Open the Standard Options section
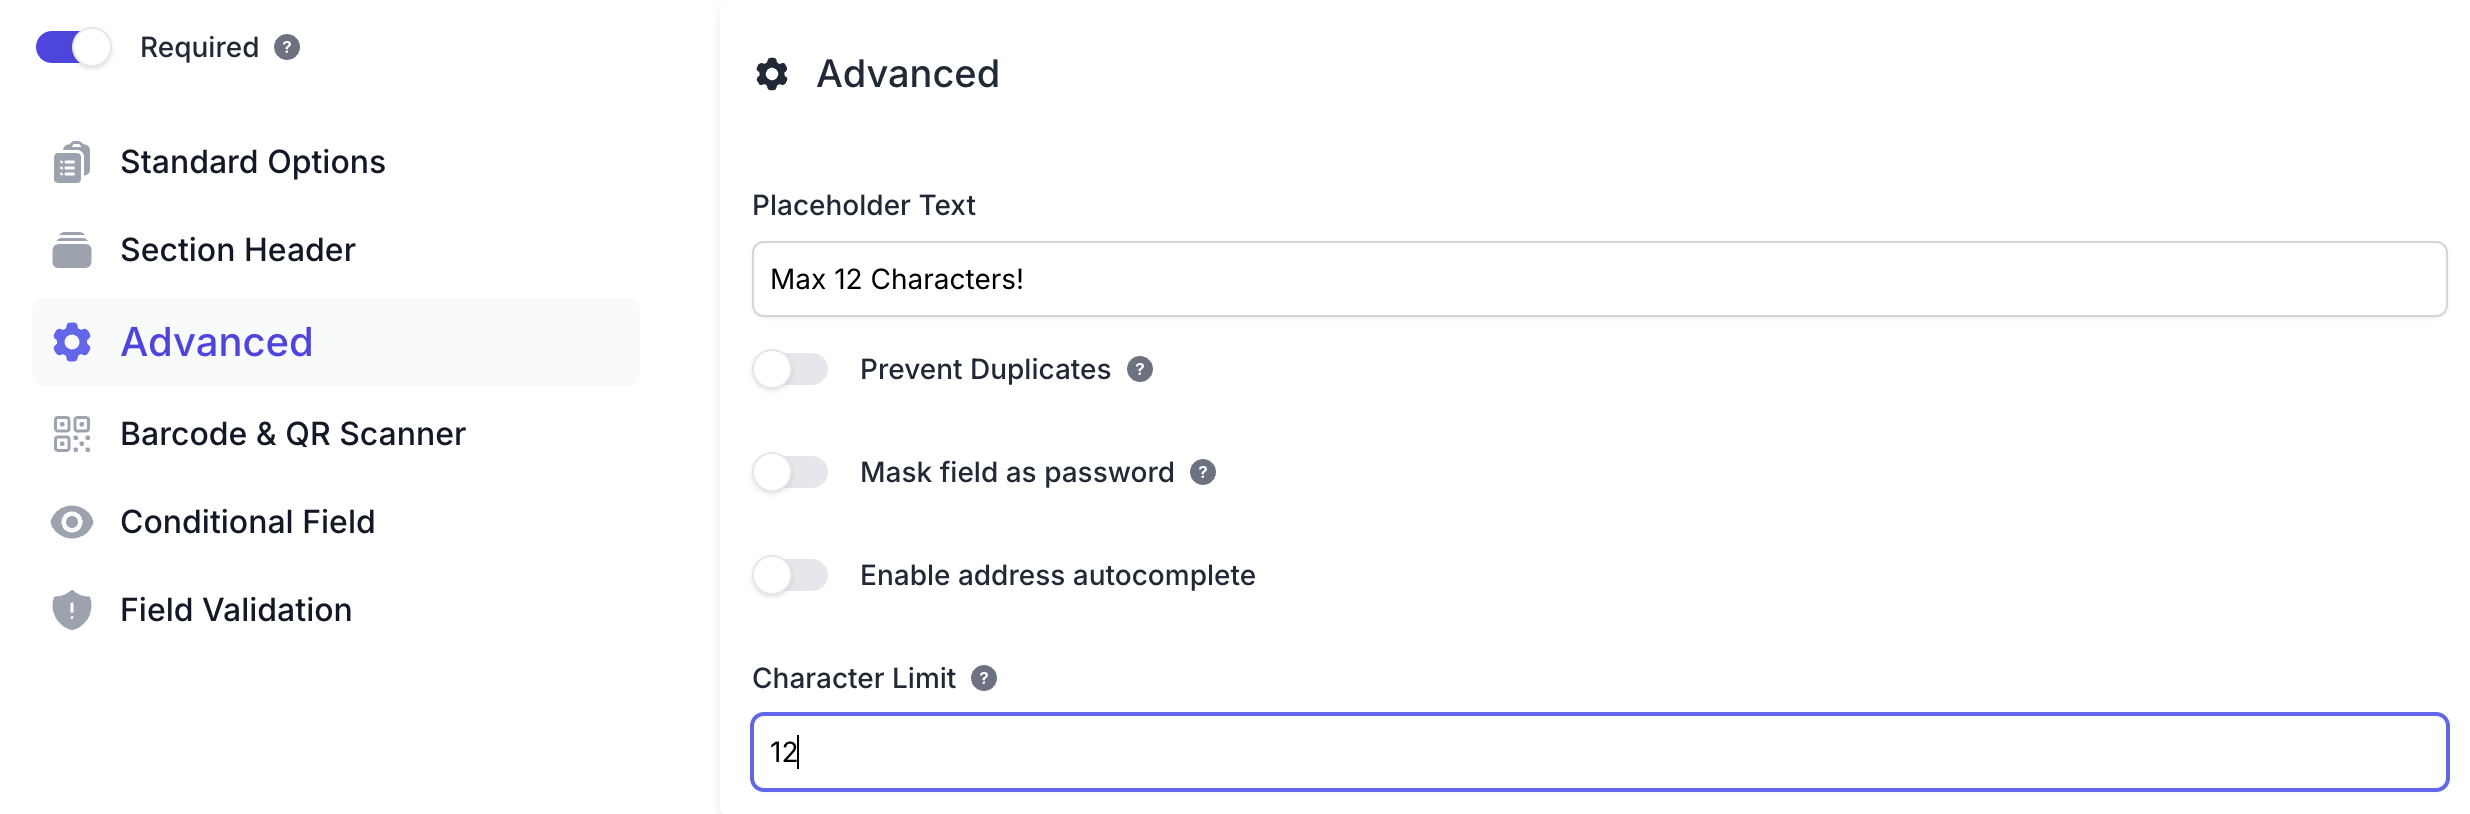This screenshot has width=2470, height=814. (x=252, y=162)
